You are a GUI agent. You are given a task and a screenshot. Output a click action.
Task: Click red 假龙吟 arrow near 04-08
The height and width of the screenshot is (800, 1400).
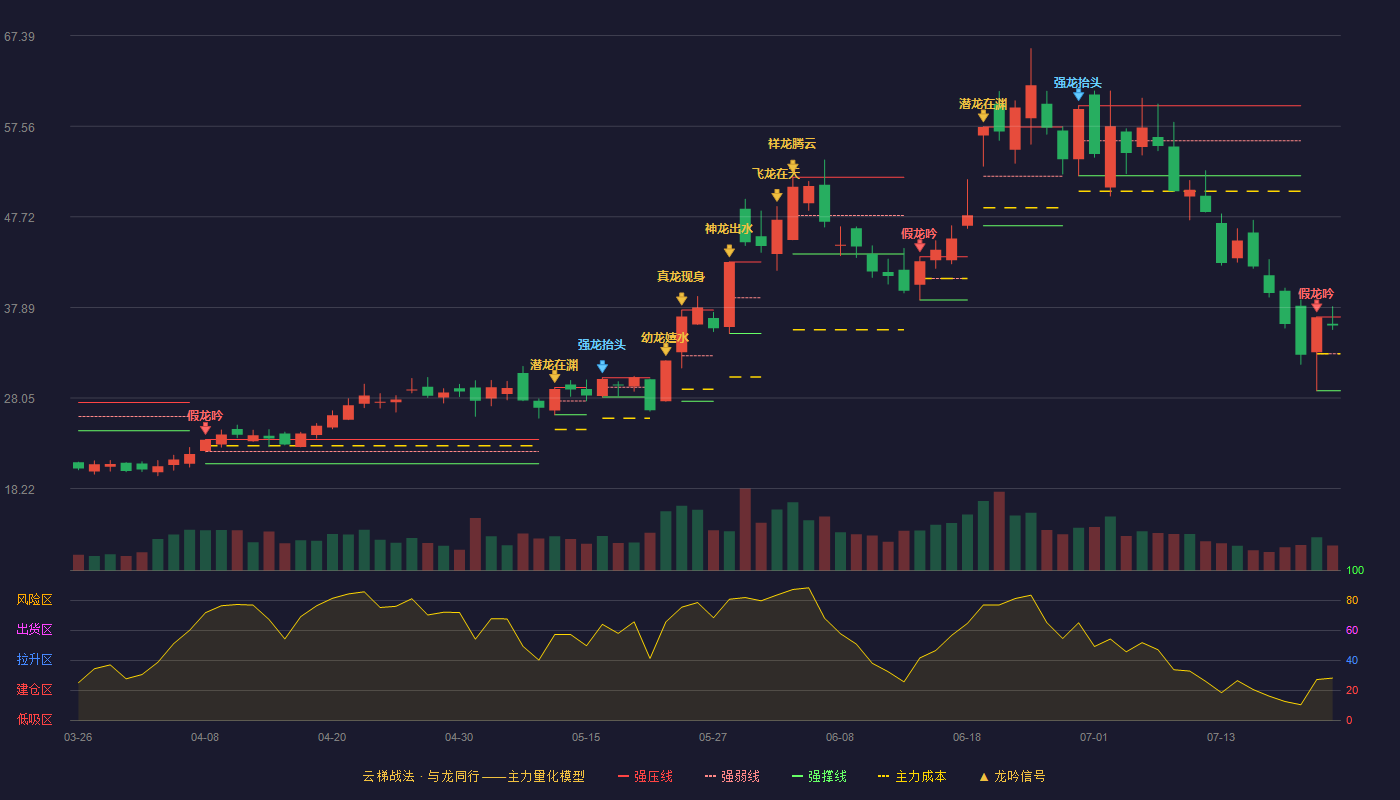205,428
